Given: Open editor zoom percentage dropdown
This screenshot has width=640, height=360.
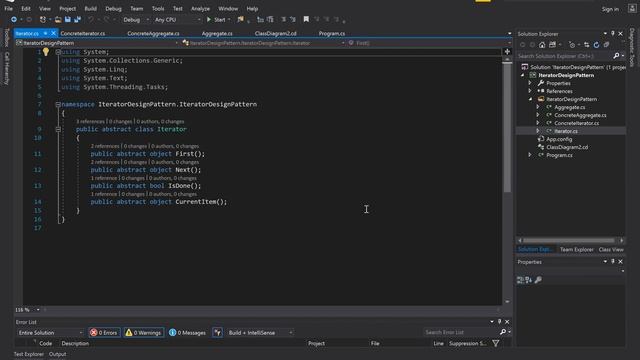Looking at the screenshot, I should point(27,310).
